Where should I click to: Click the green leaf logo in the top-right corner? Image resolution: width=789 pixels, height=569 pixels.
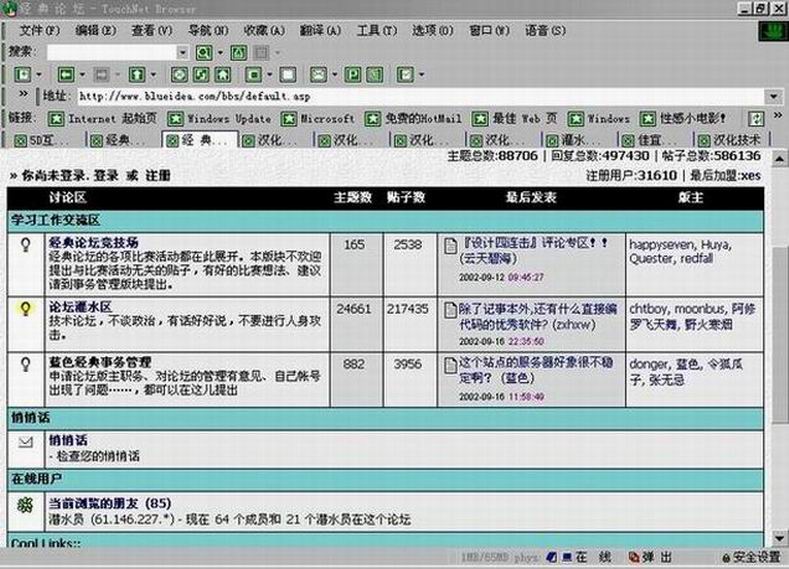[768, 30]
